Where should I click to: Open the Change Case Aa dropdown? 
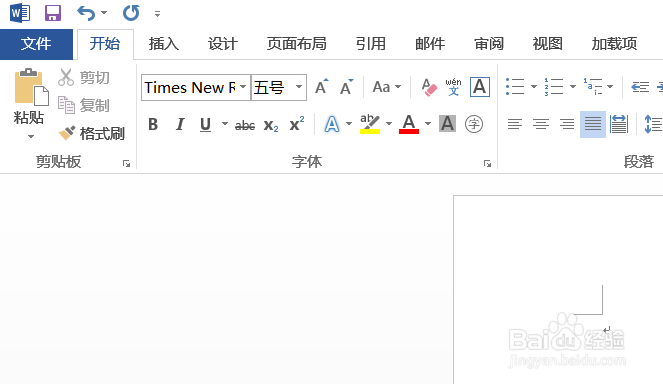[x=386, y=87]
